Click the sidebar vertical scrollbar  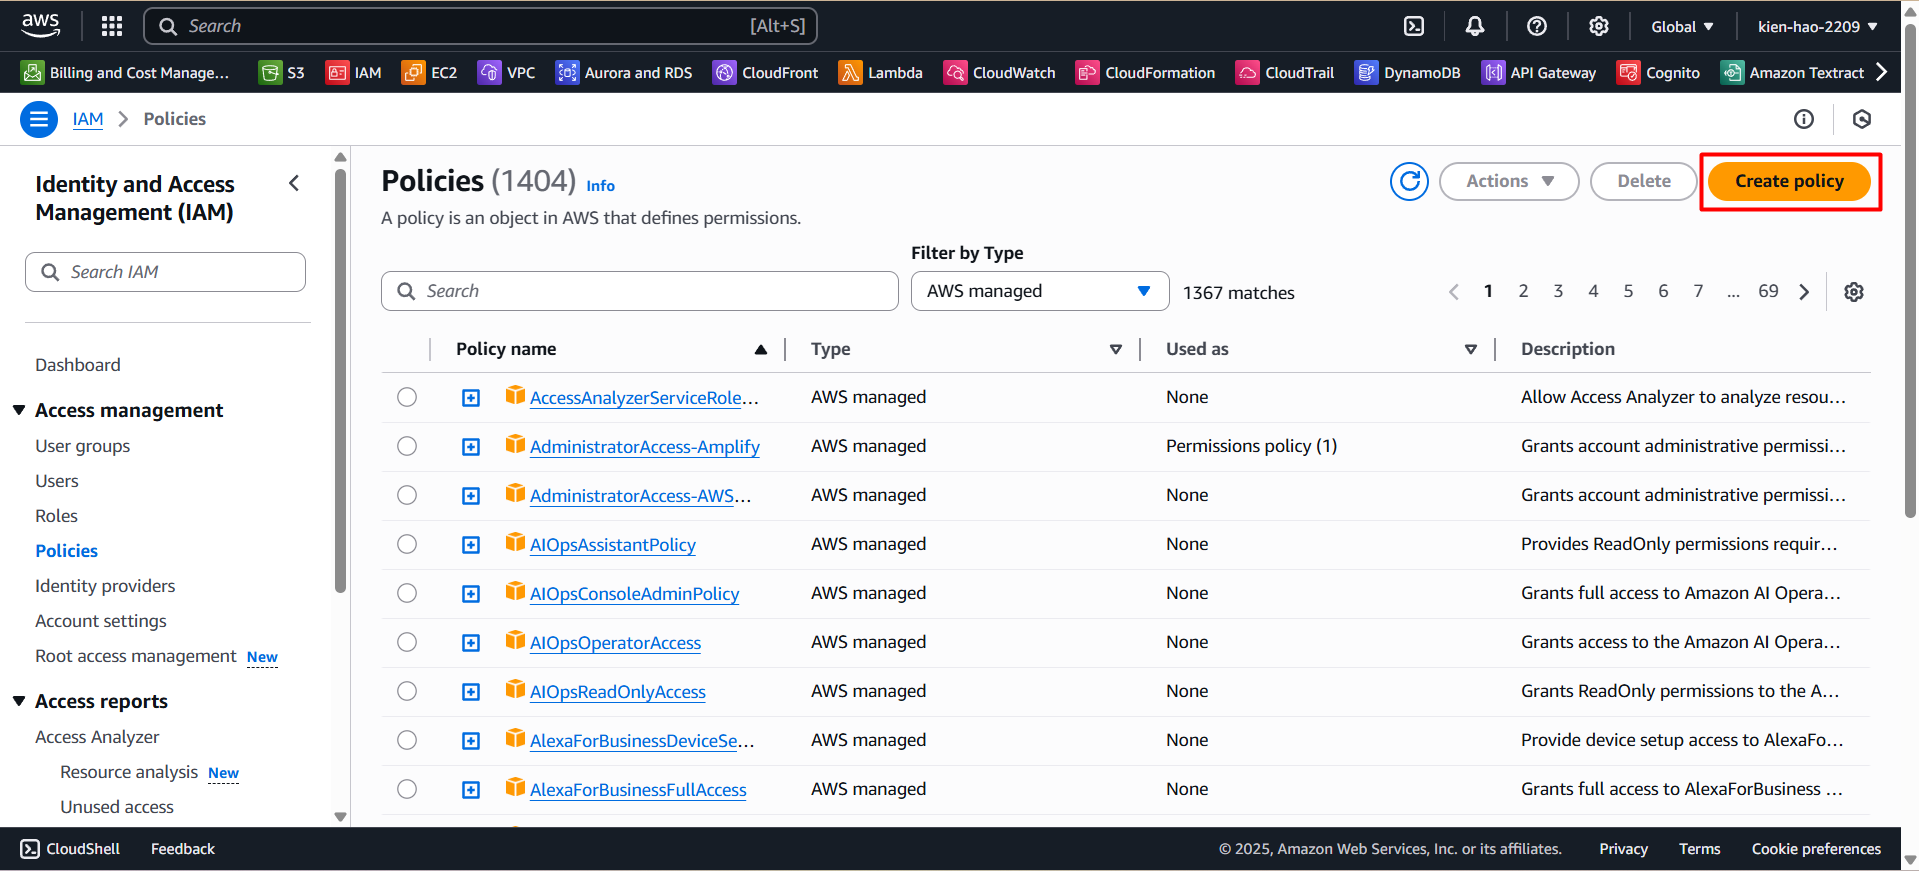tap(340, 380)
